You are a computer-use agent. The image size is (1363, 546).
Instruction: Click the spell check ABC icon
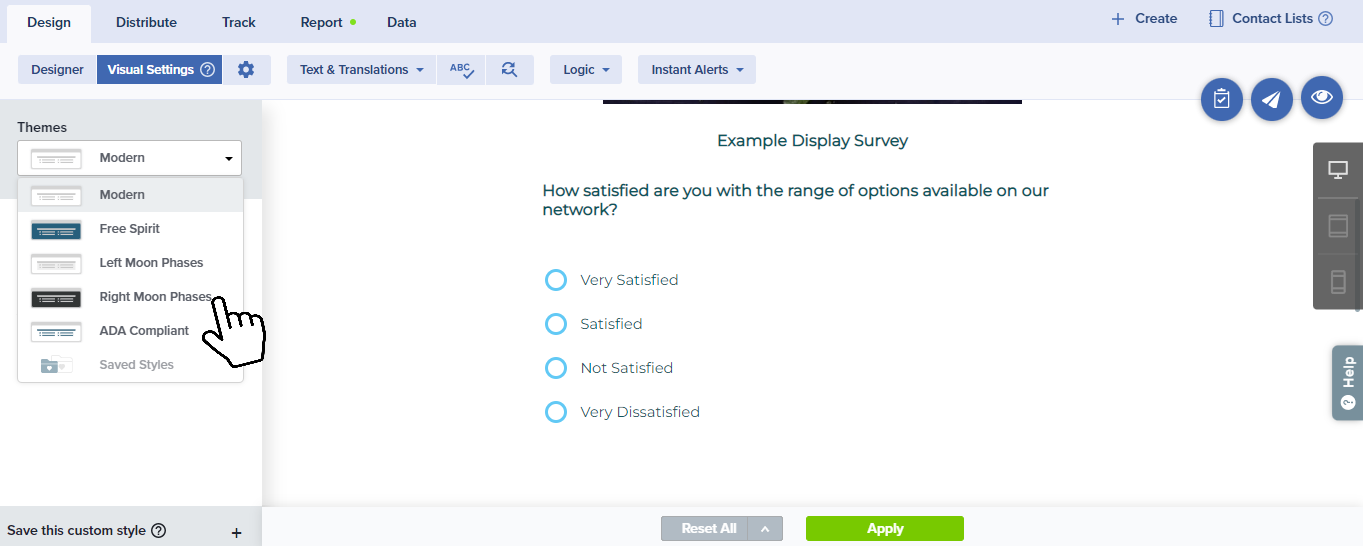pos(461,70)
